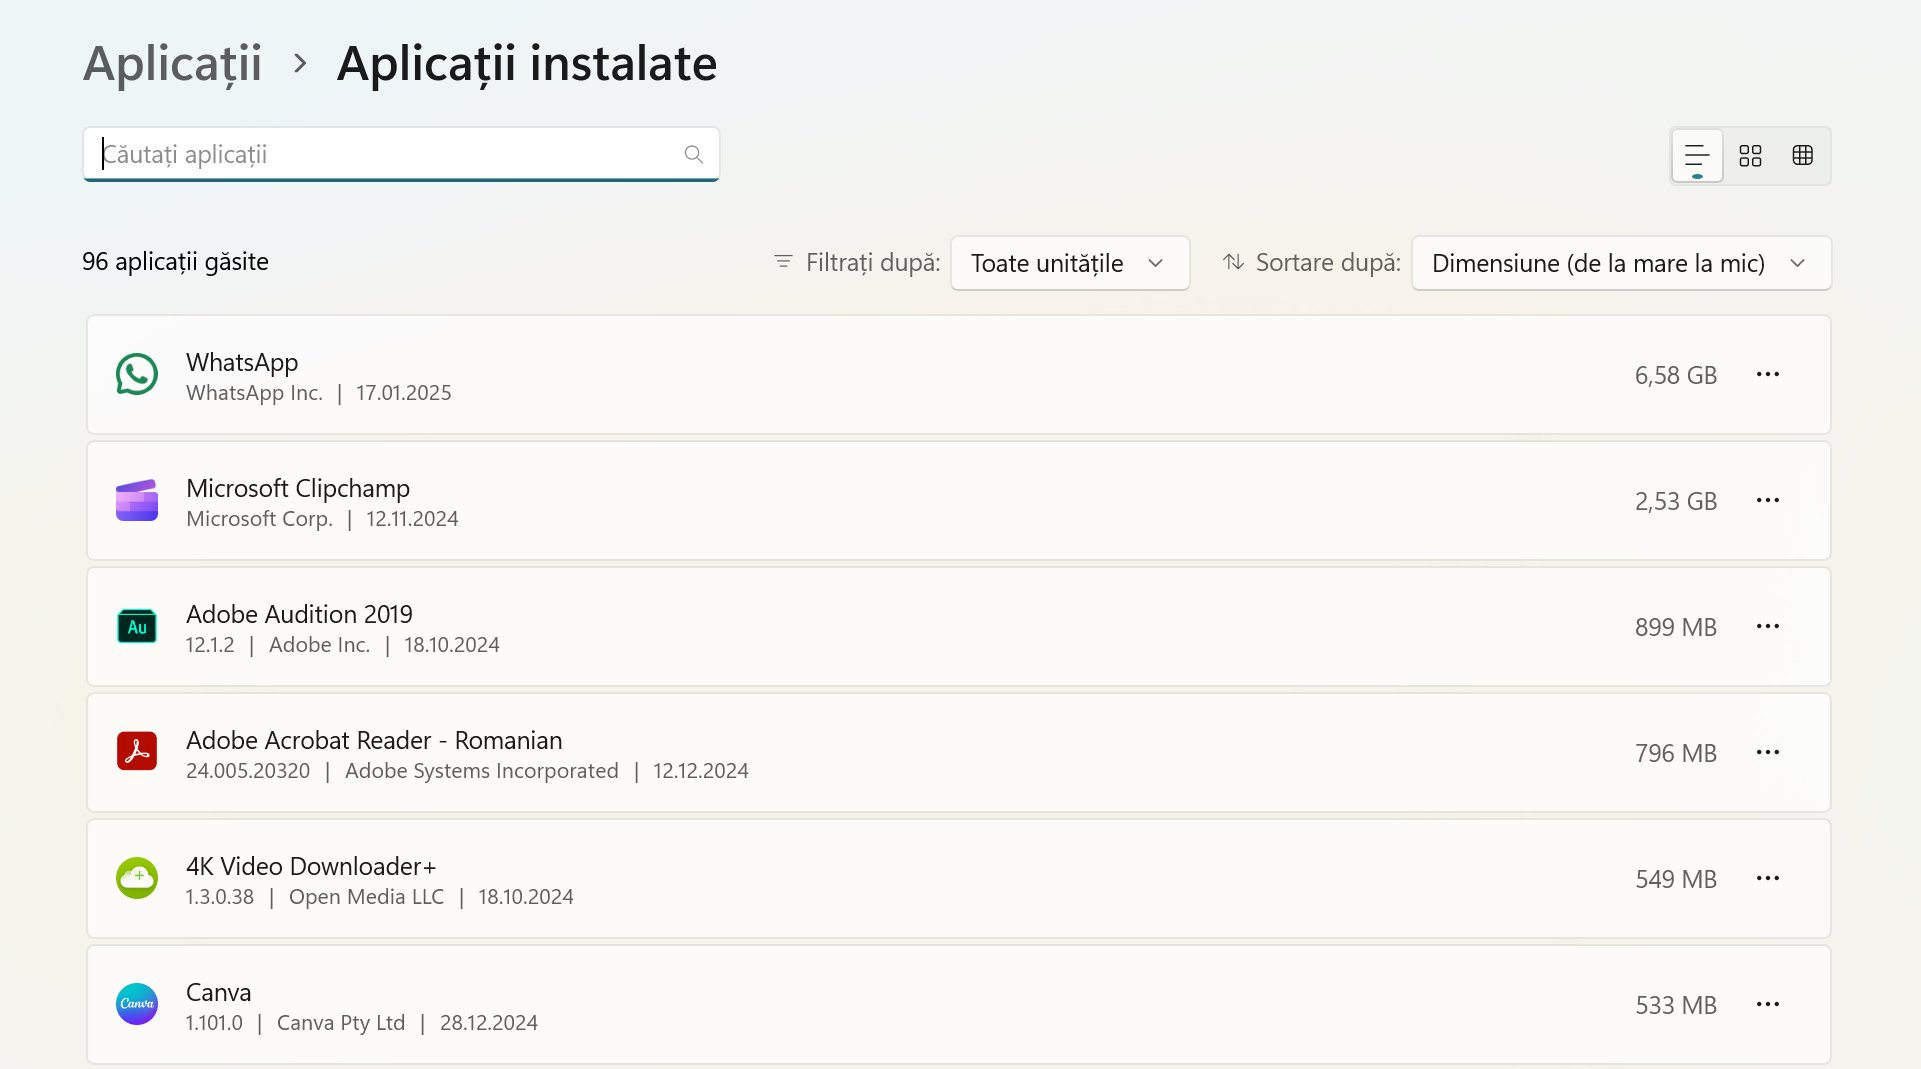Go back to Aplicații breadcrumb
Viewport: 1921px width, 1069px height.
tap(173, 64)
